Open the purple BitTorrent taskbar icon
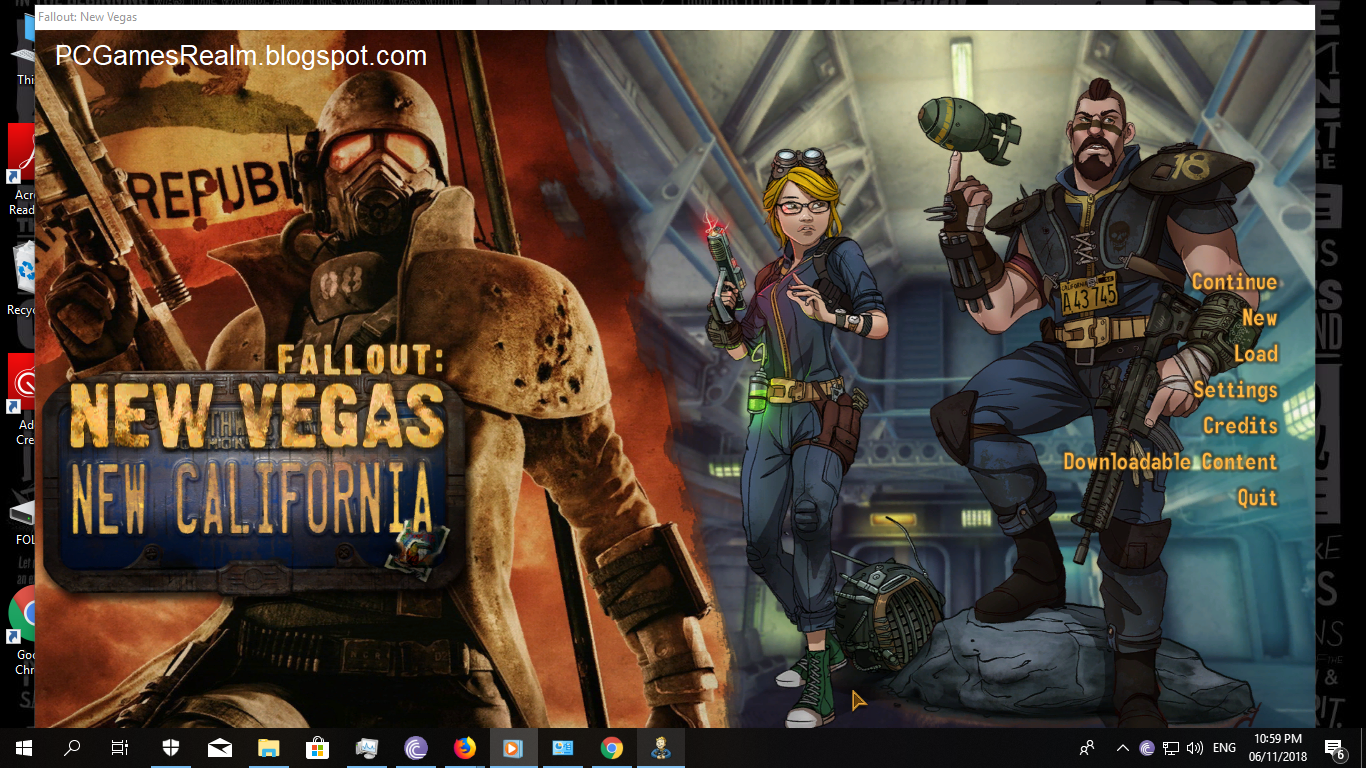The height and width of the screenshot is (768, 1366). click(x=416, y=748)
